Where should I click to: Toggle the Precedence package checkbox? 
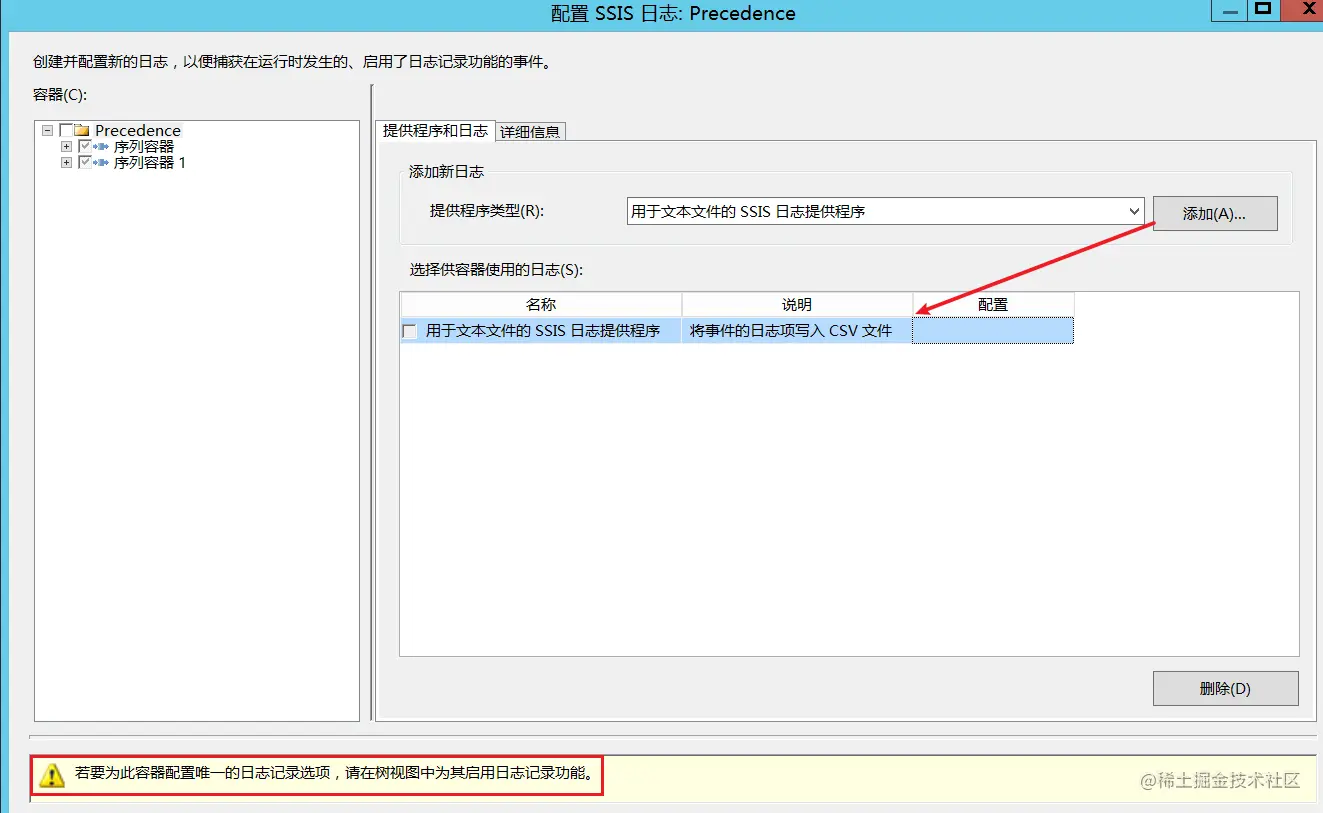(66, 130)
